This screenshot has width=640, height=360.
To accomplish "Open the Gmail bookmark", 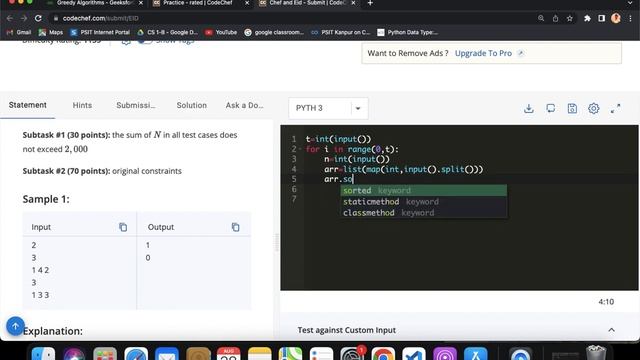I will pyautogui.click(x=19, y=32).
